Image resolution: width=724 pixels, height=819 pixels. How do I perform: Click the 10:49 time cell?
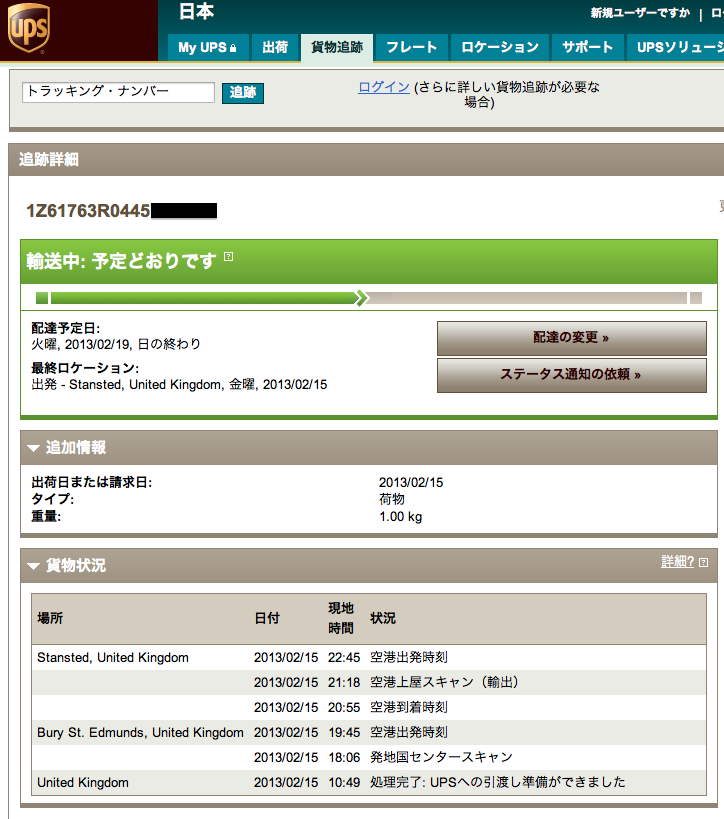[344, 782]
